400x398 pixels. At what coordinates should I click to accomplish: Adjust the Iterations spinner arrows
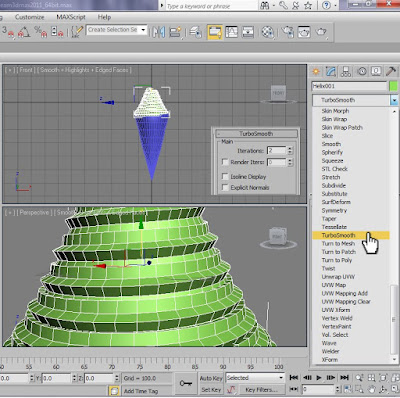click(x=290, y=151)
